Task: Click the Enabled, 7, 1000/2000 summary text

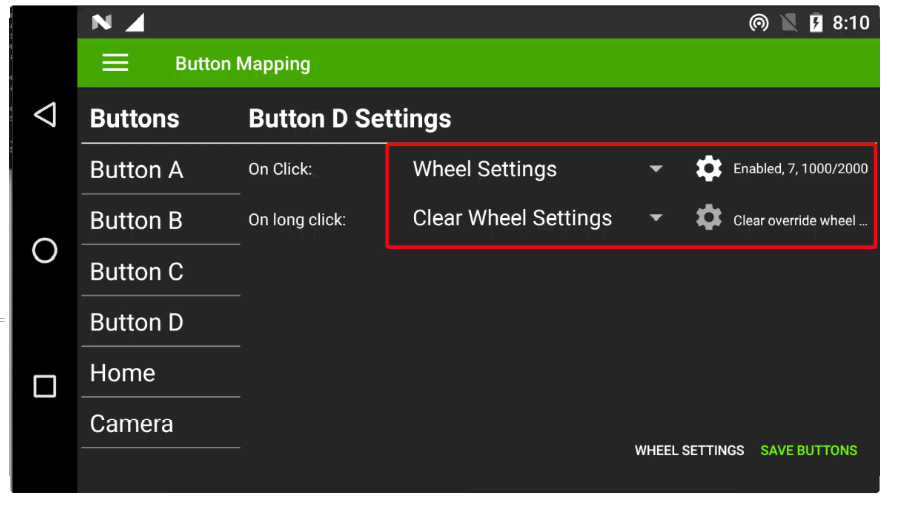Action: coord(800,169)
